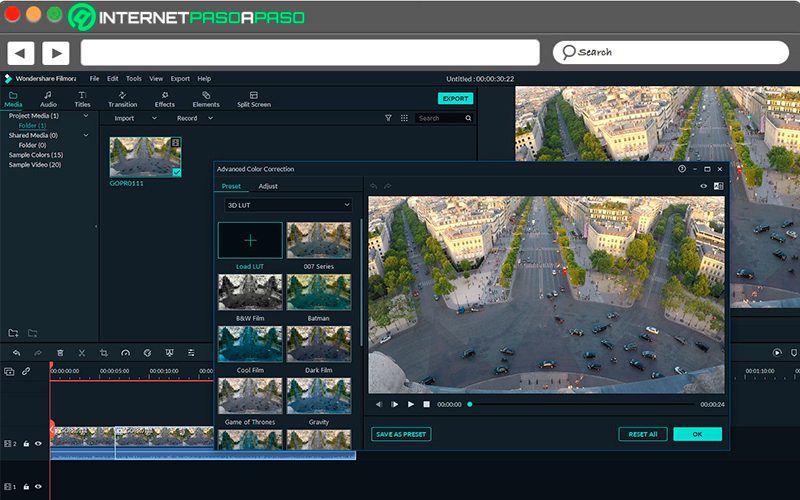Viewport: 800px width, 500px height.
Task: Click the scissors split icon
Action: click(x=82, y=353)
